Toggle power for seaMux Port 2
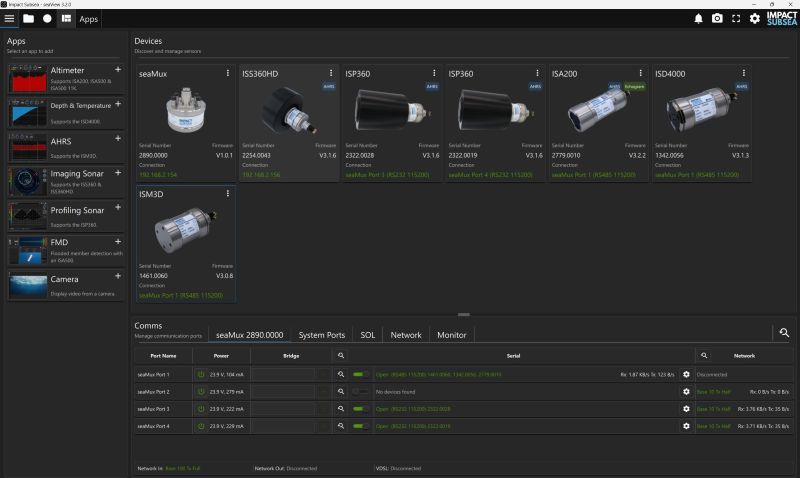Image resolution: width=800 pixels, height=478 pixels. [201, 392]
